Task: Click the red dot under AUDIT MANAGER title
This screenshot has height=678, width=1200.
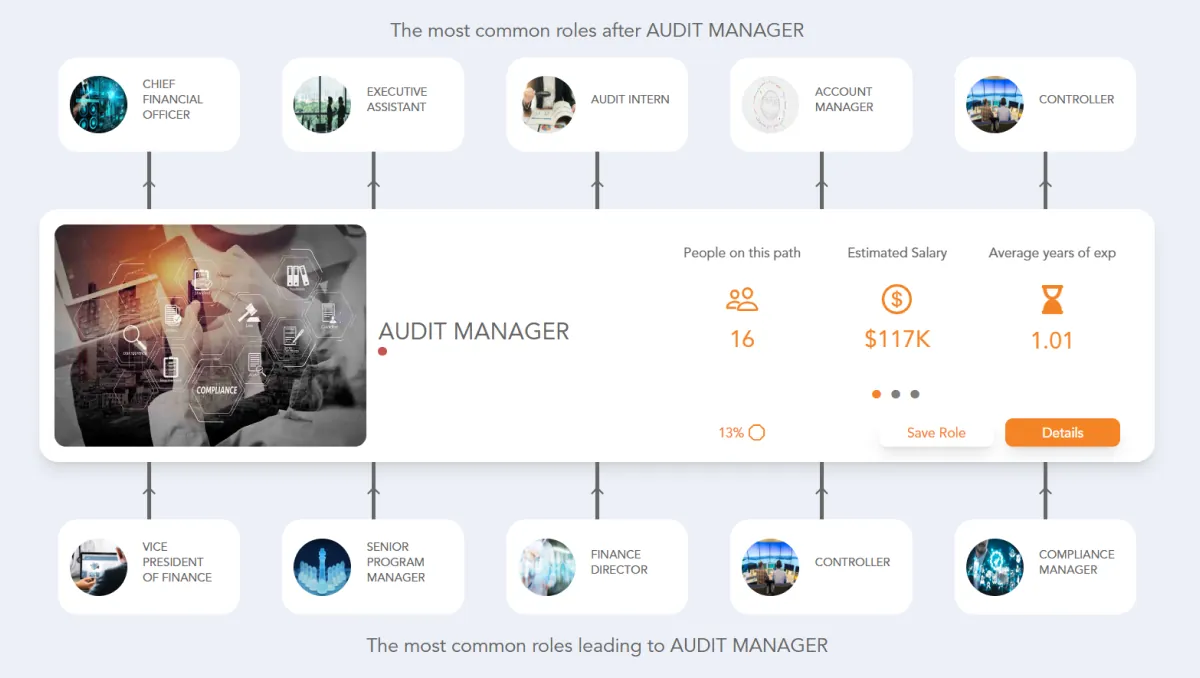Action: click(x=381, y=351)
